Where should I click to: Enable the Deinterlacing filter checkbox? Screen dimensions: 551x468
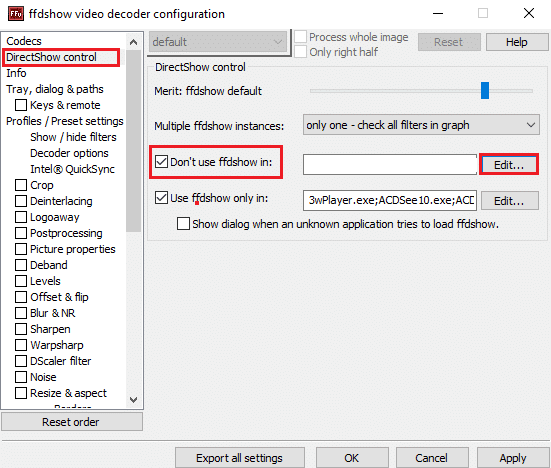coord(21,201)
